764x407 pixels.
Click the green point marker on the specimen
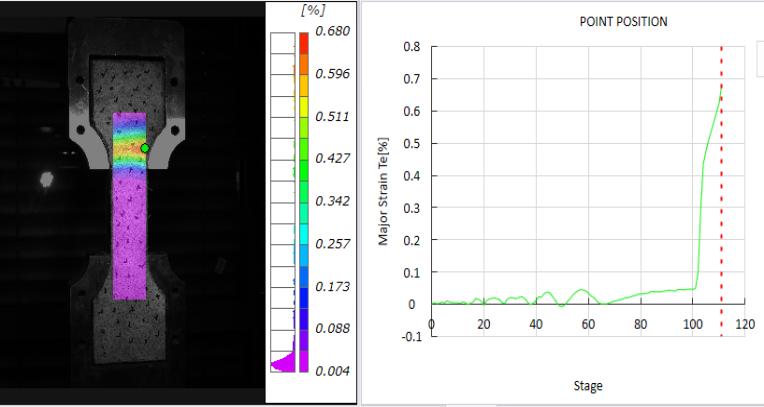[x=145, y=148]
